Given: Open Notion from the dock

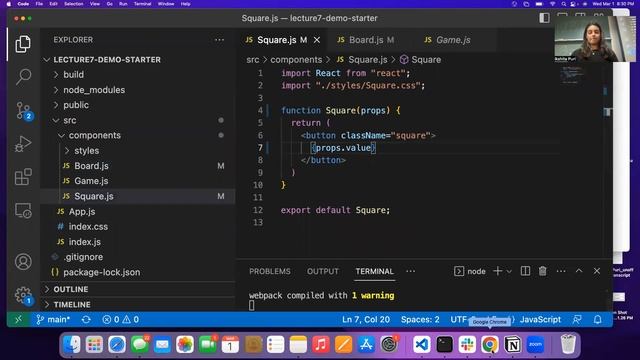Looking at the screenshot, I should pyautogui.click(x=512, y=344).
